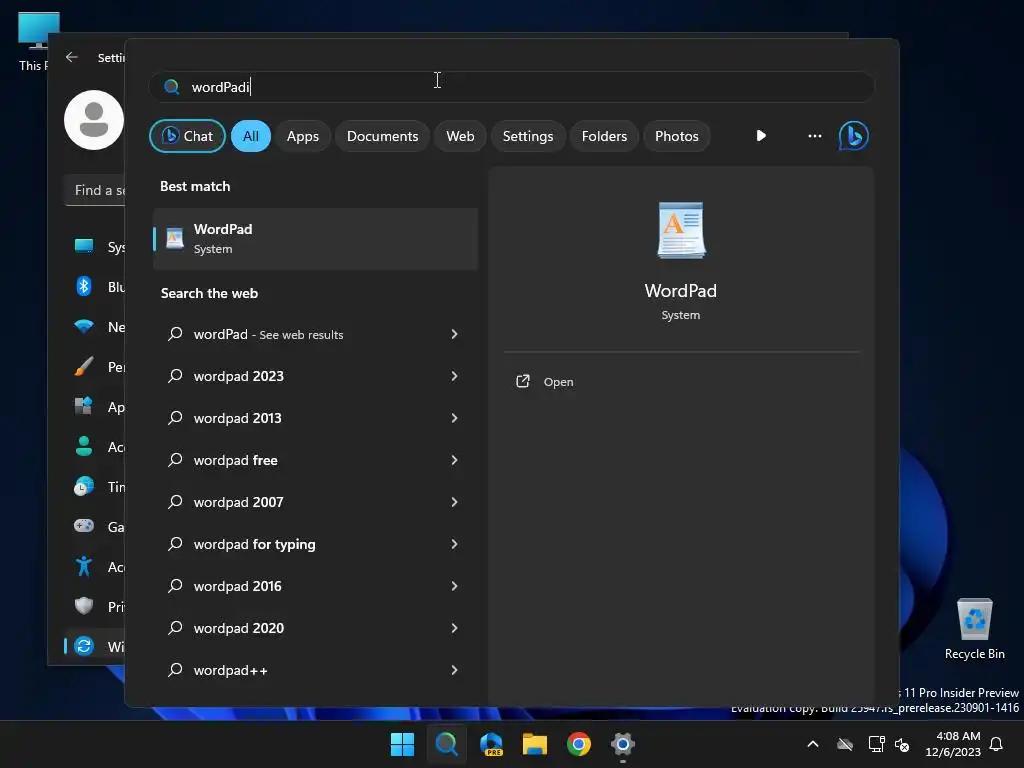The height and width of the screenshot is (768, 1024).
Task: Open Gaming controller icon in Settings sidebar
Action: 84,526
